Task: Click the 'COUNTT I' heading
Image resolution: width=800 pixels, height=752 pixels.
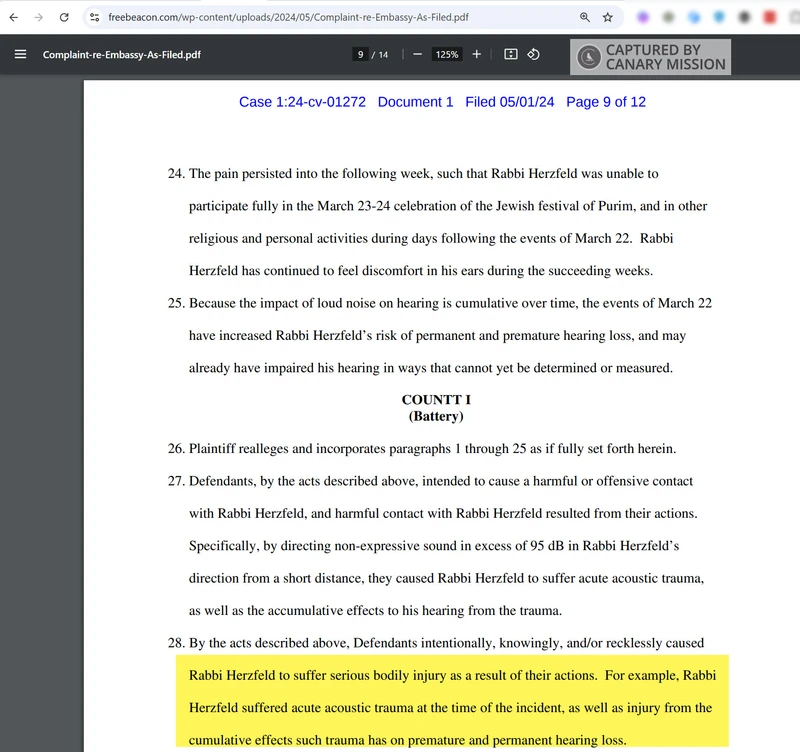Action: click(x=436, y=399)
